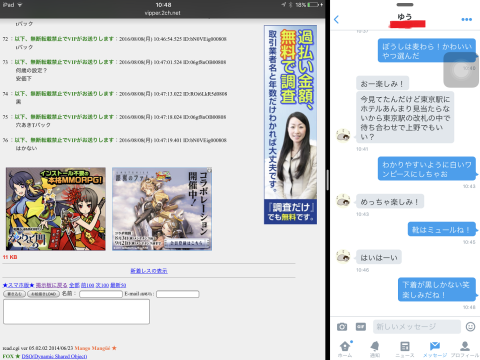The width and height of the screenshot is (480, 360).
Task: Open the 過払い金額 無料で調査 banner ad
Action: click(x=290, y=124)
